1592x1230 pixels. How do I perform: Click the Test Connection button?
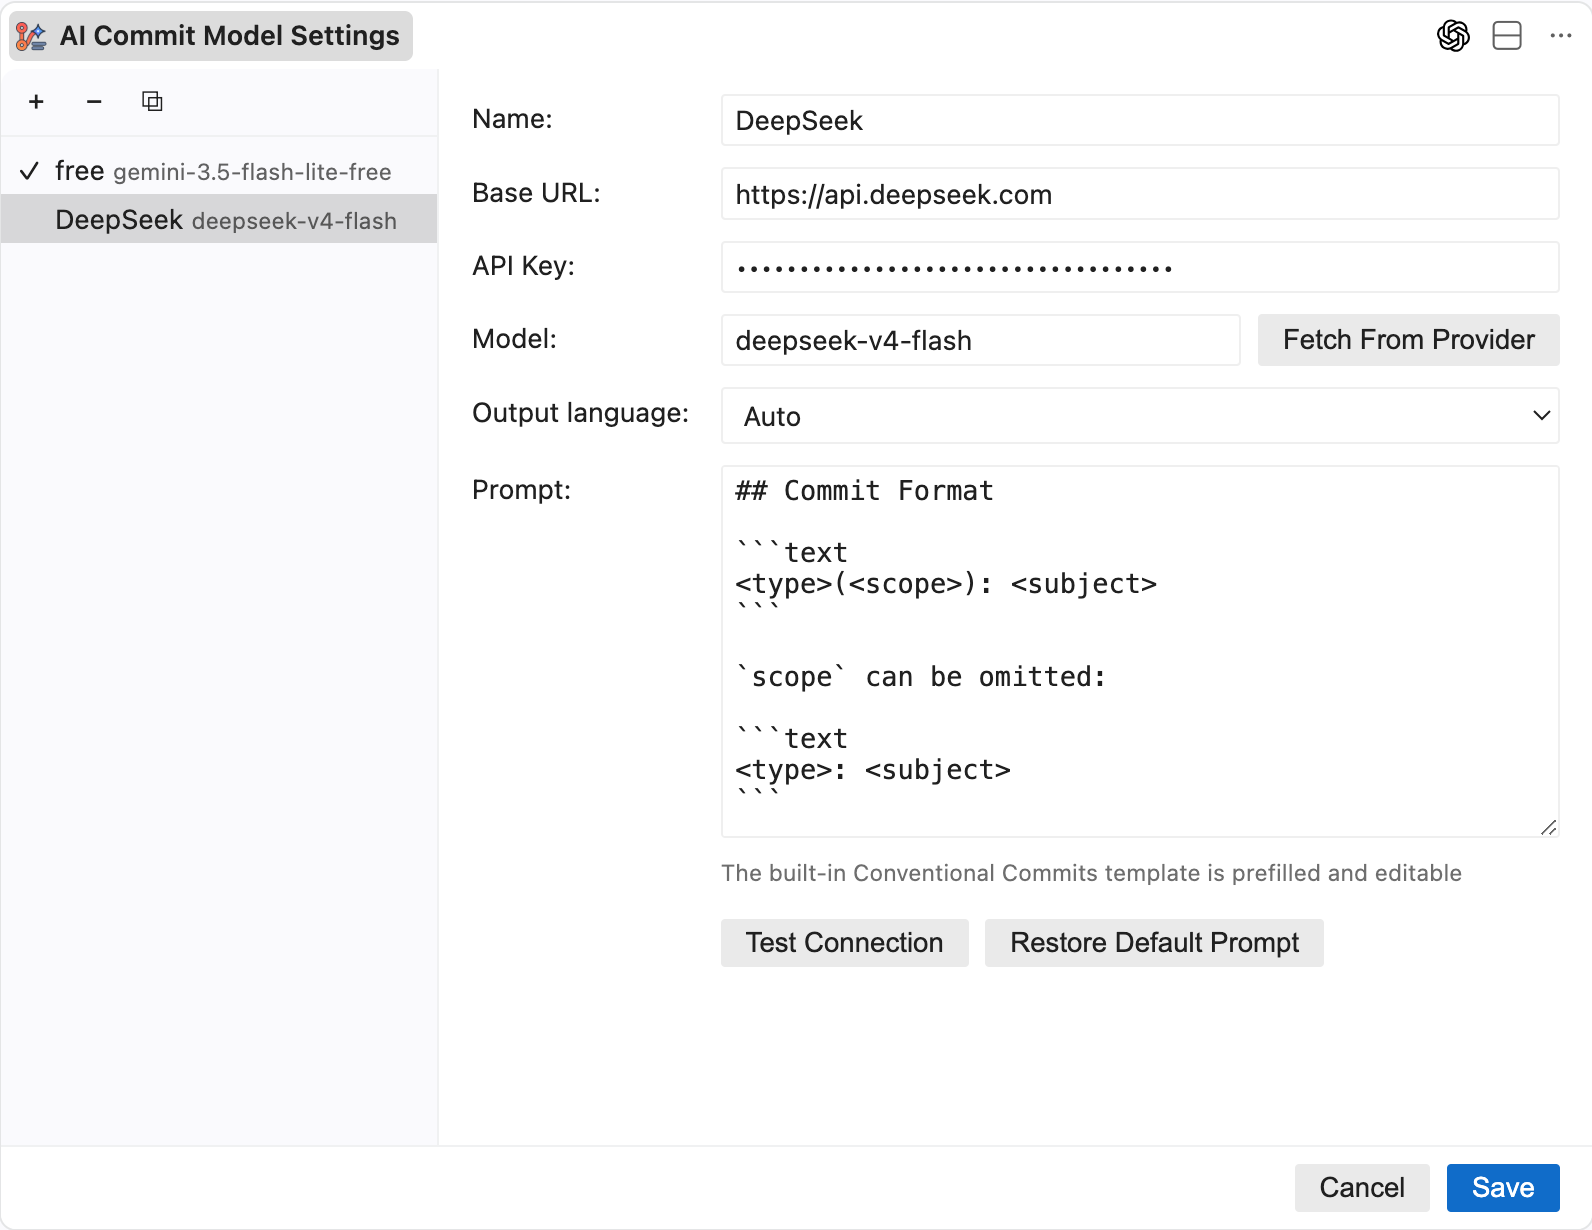tap(845, 943)
